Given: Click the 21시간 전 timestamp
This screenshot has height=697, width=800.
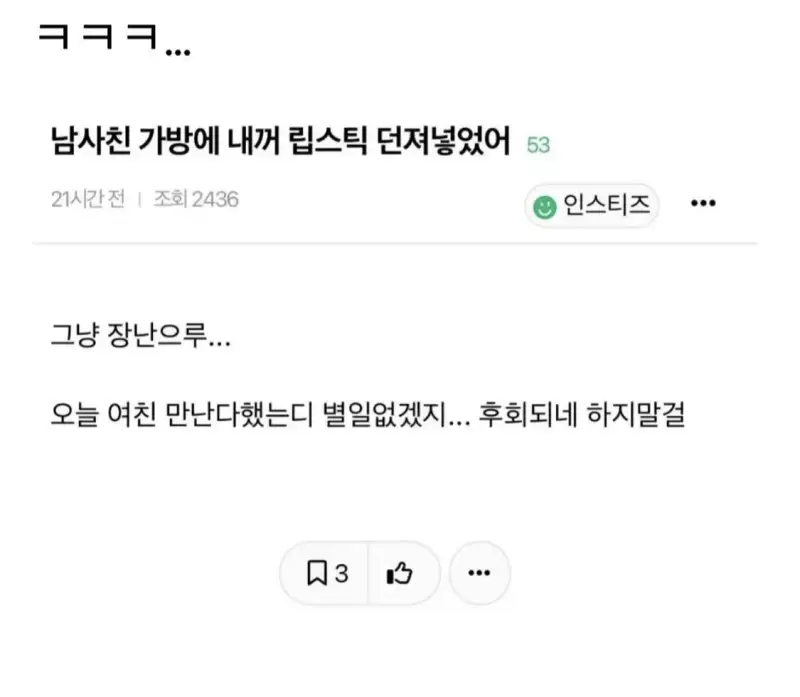Looking at the screenshot, I should (88, 199).
